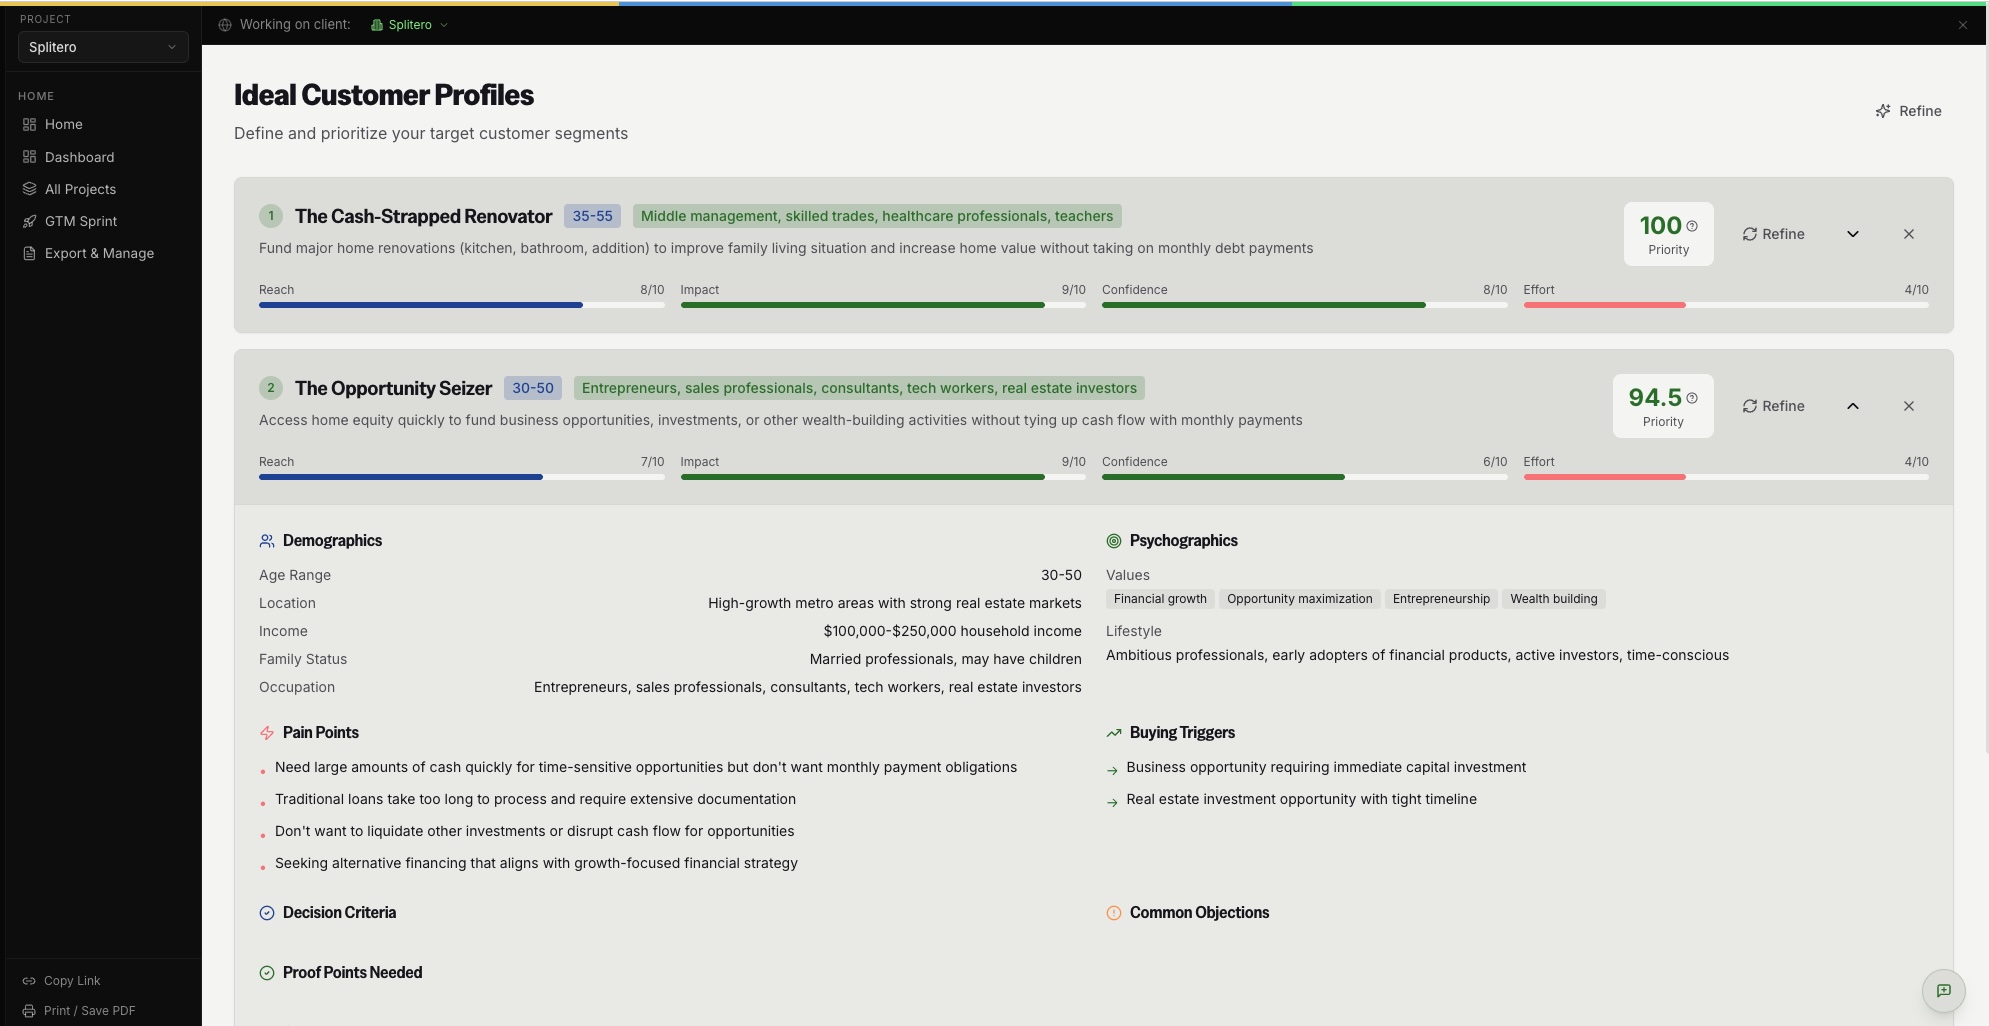This screenshot has height=1026, width=1989.
Task: Click the 35-55 age badge
Action: pos(592,216)
